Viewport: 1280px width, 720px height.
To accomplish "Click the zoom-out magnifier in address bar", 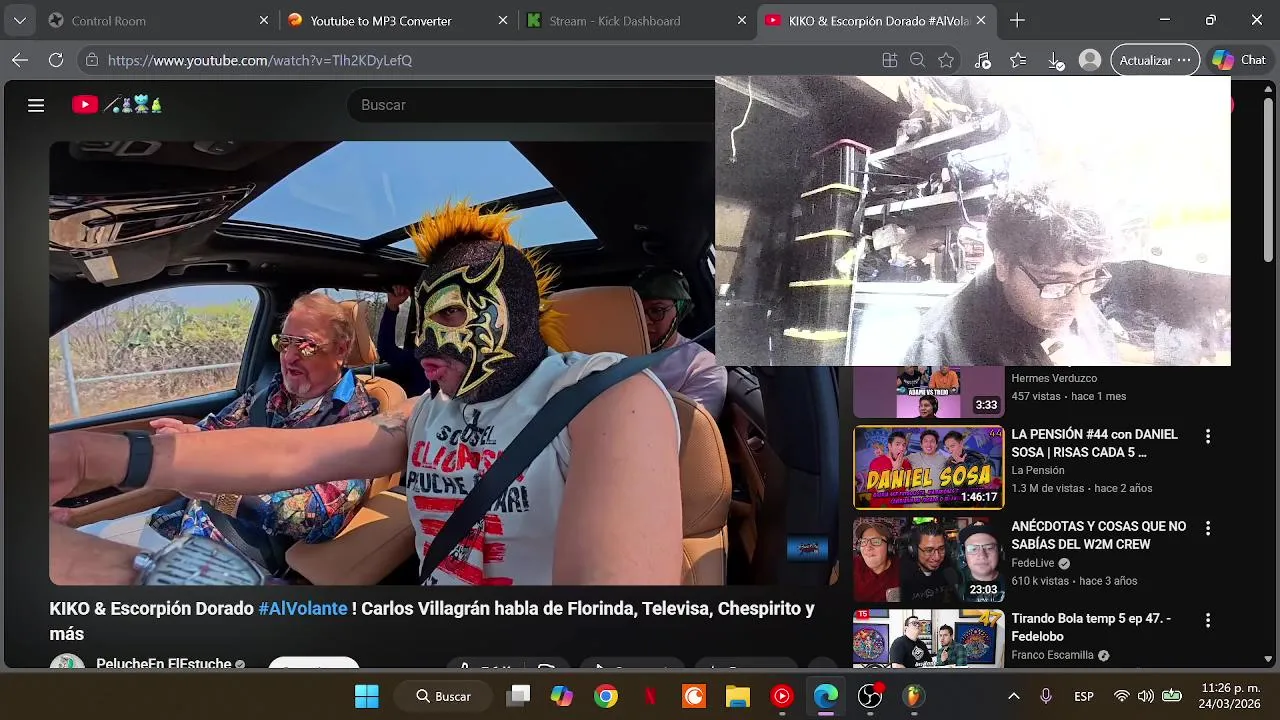I will [917, 60].
